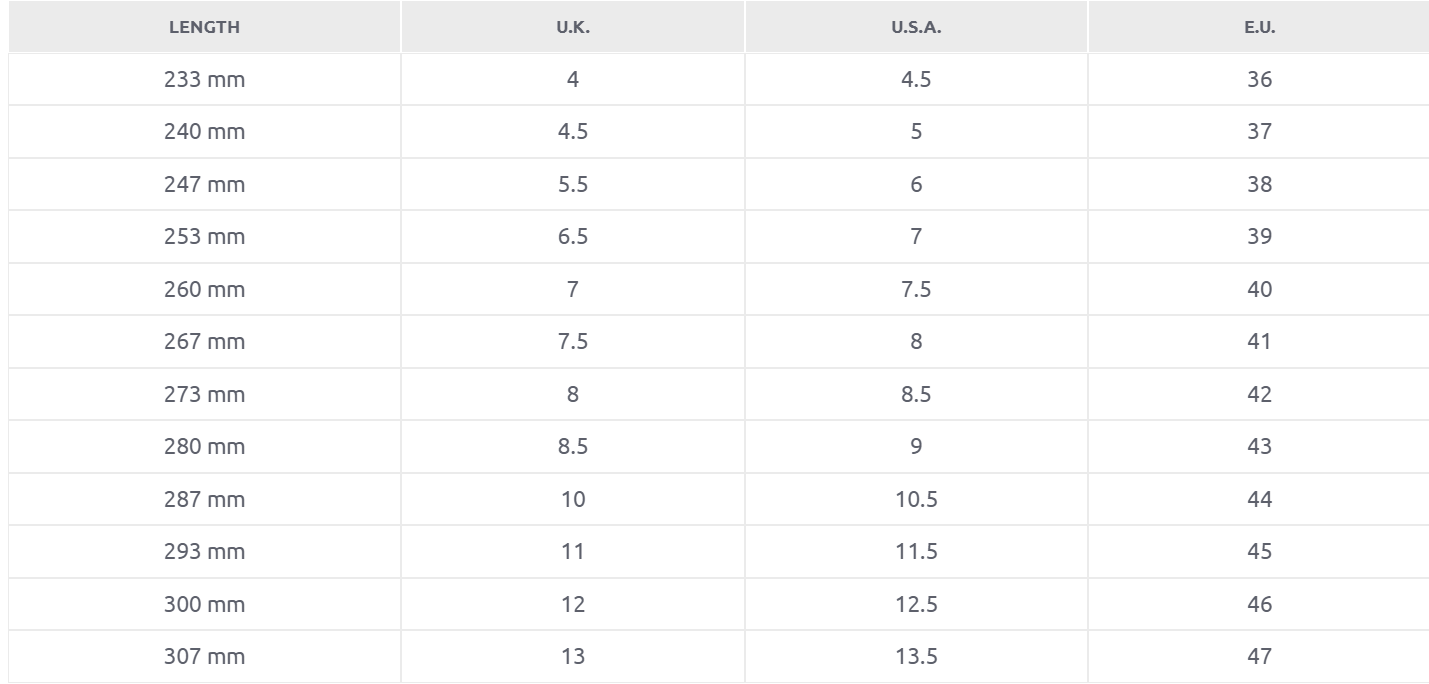Click the 247 mm row label
1429x684 pixels.
pyautogui.click(x=204, y=185)
